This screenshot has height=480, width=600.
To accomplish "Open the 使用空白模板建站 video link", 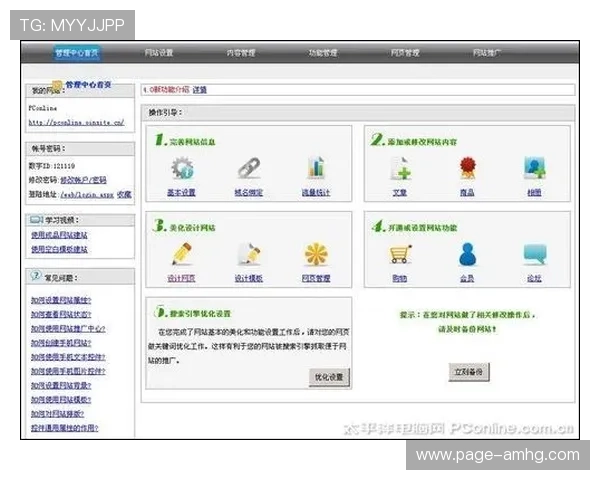I will point(59,250).
